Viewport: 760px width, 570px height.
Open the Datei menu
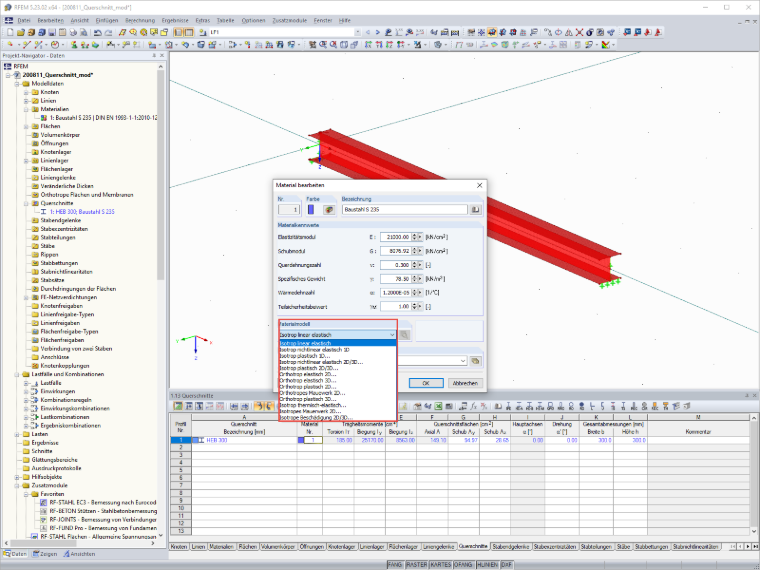[24, 20]
